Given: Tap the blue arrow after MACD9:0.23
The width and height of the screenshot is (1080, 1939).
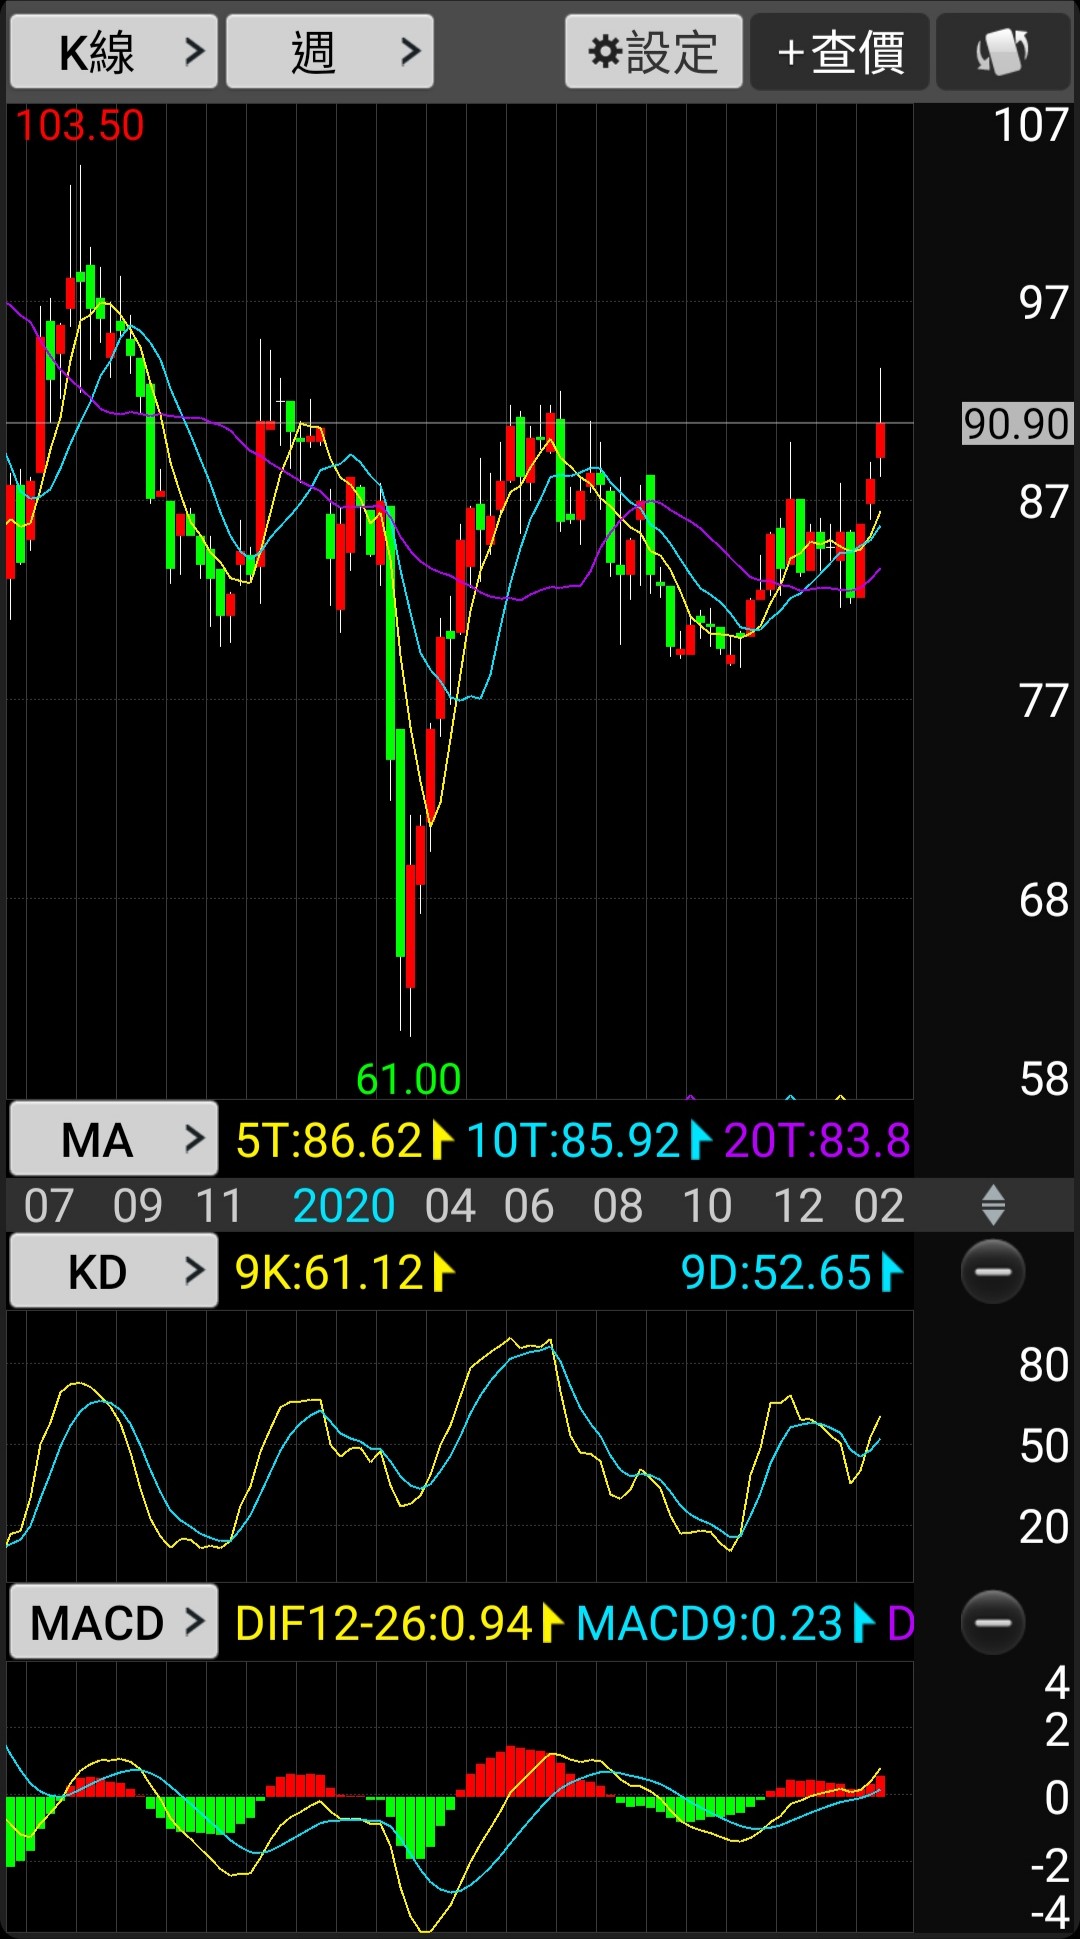Looking at the screenshot, I should [863, 1623].
